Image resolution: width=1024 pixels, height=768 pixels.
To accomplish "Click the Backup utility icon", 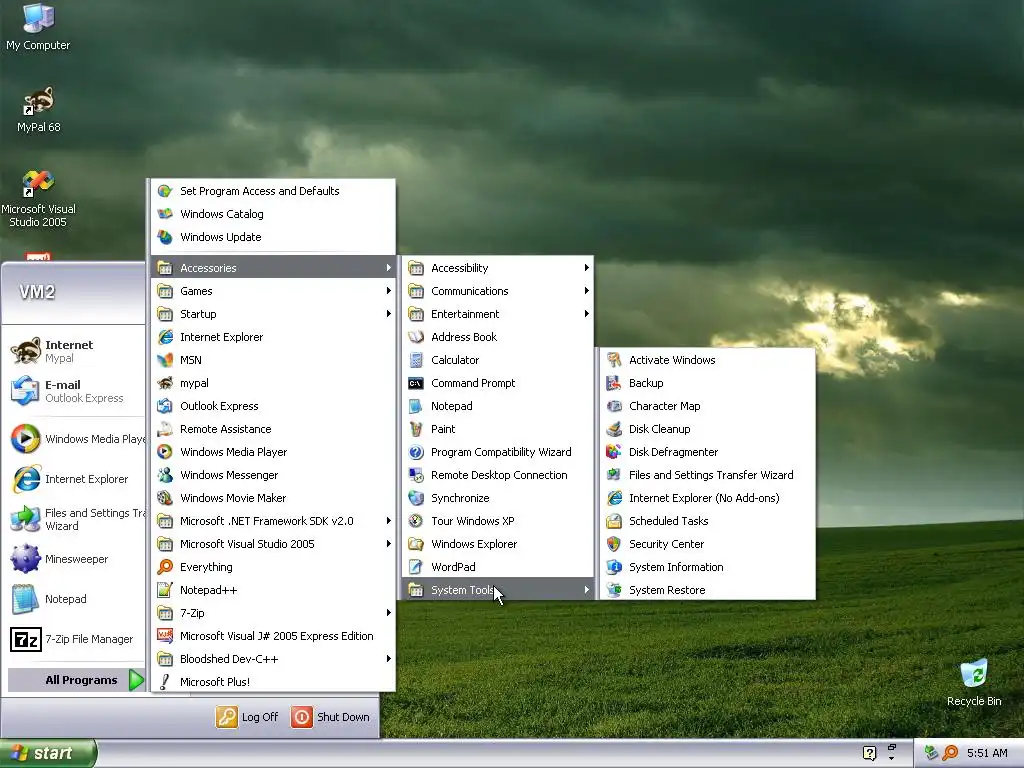I will [614, 383].
